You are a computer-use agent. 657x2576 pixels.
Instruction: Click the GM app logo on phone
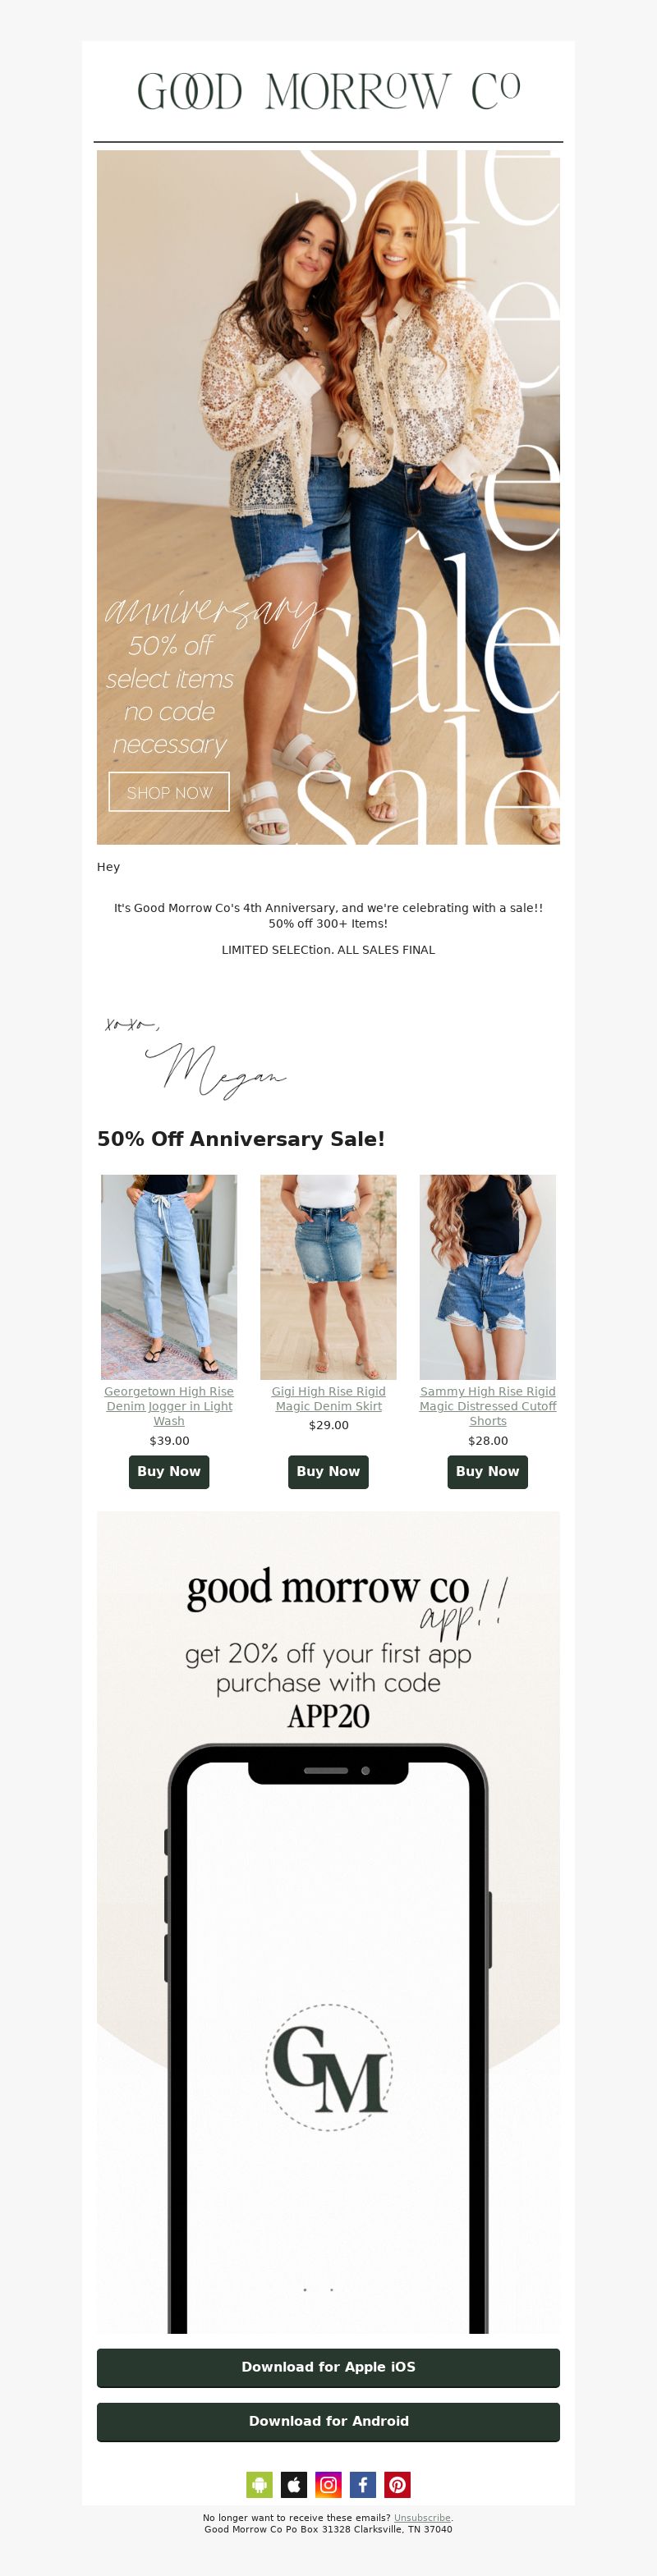pyautogui.click(x=329, y=2067)
